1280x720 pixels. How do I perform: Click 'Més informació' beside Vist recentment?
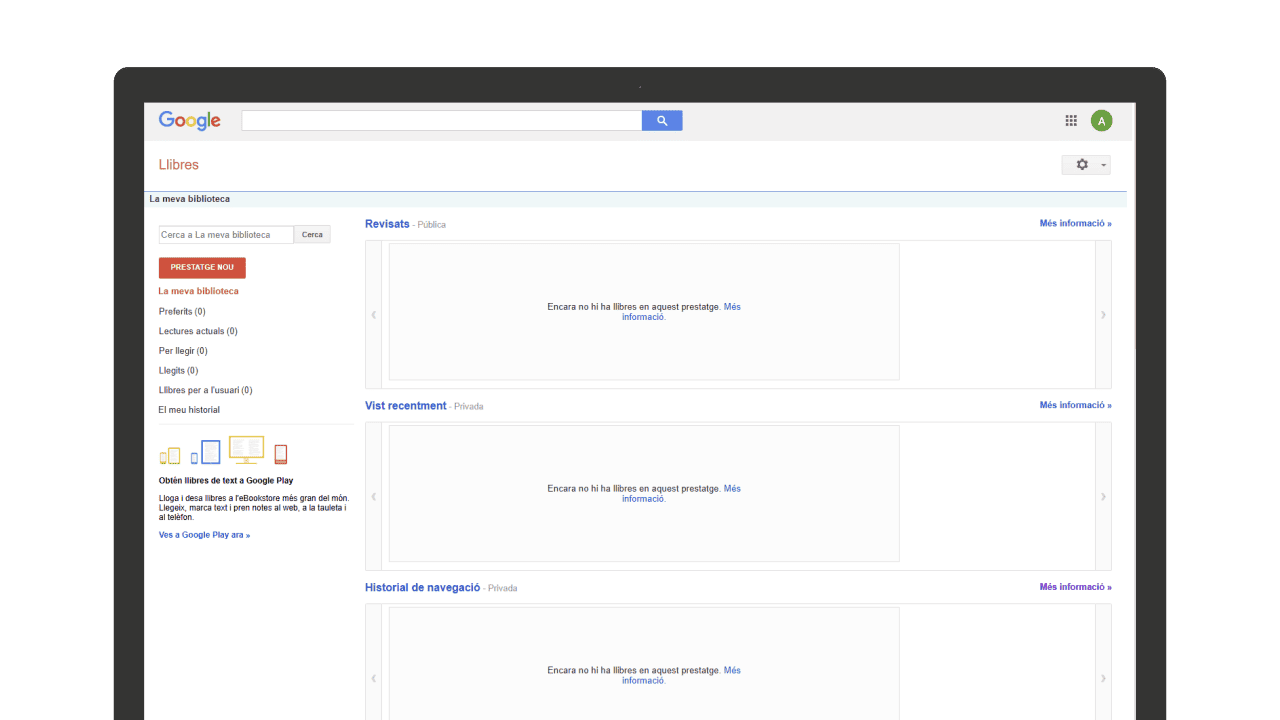(1075, 406)
